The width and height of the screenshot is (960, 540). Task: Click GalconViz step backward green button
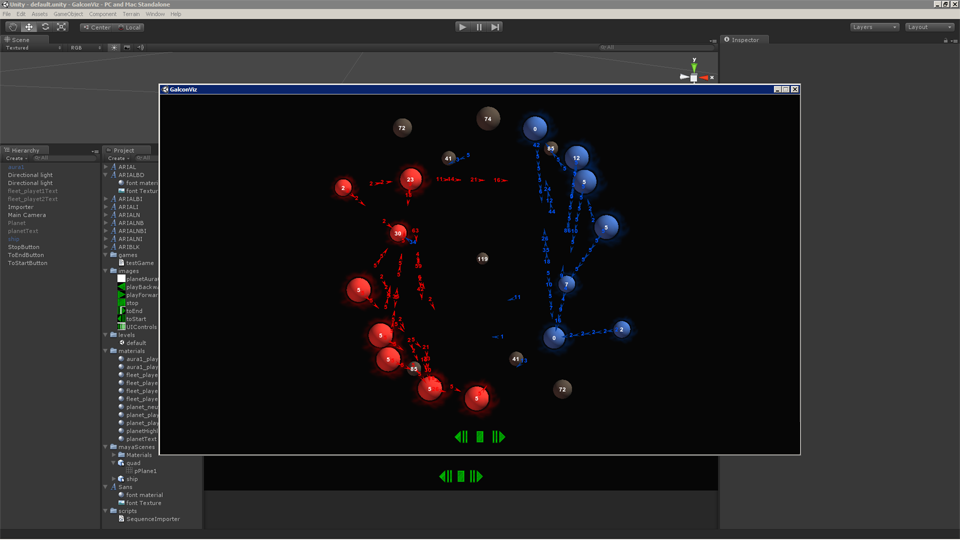pos(462,437)
